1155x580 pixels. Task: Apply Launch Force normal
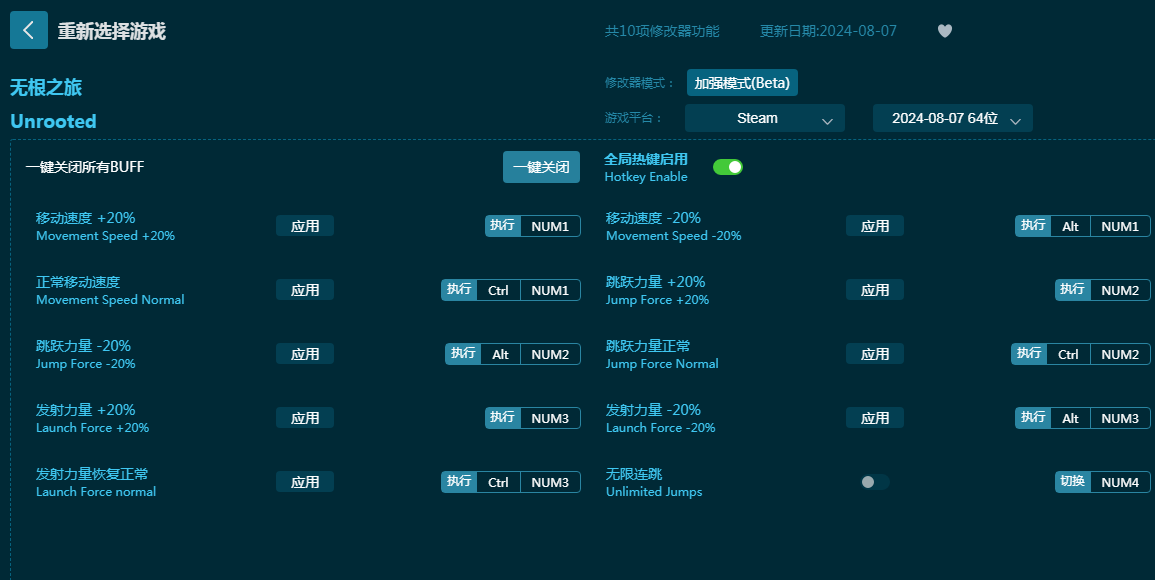(x=305, y=482)
